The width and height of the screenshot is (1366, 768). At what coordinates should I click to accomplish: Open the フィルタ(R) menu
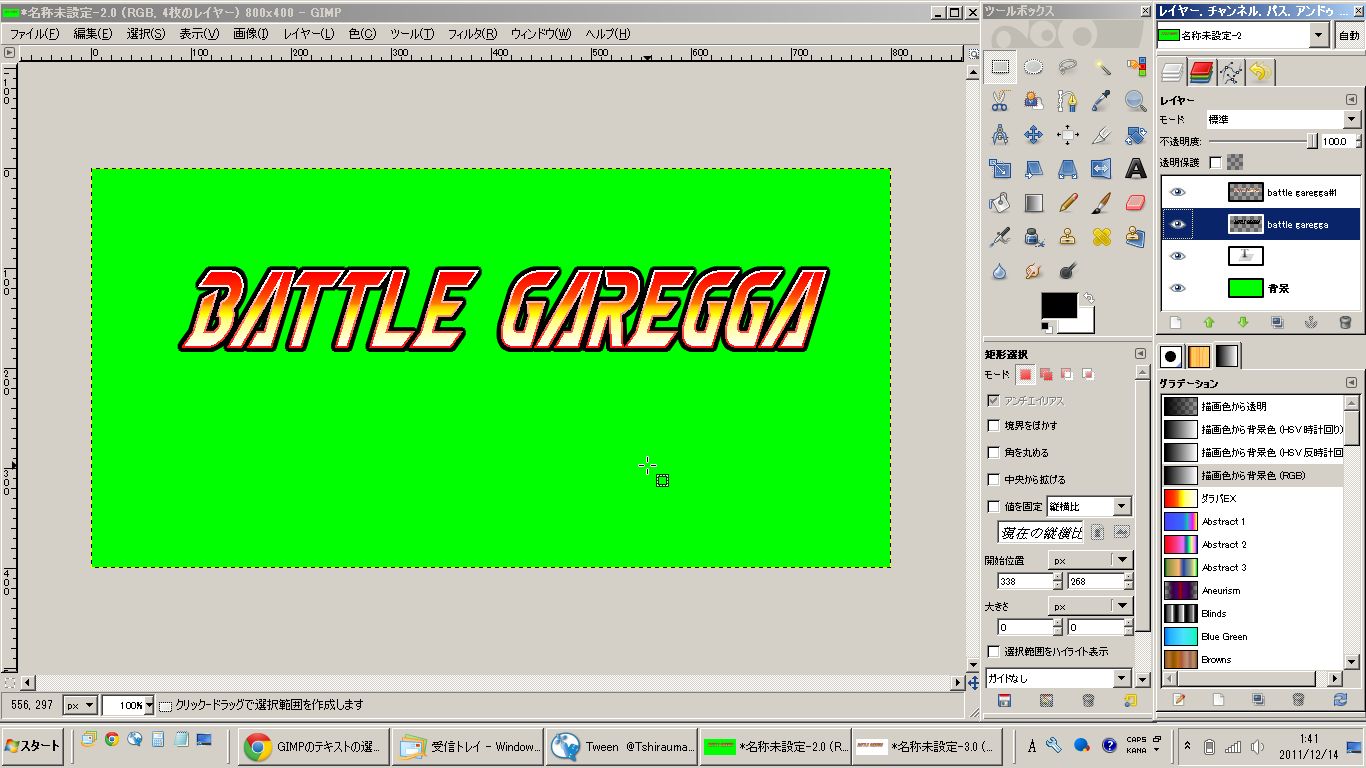pos(472,33)
